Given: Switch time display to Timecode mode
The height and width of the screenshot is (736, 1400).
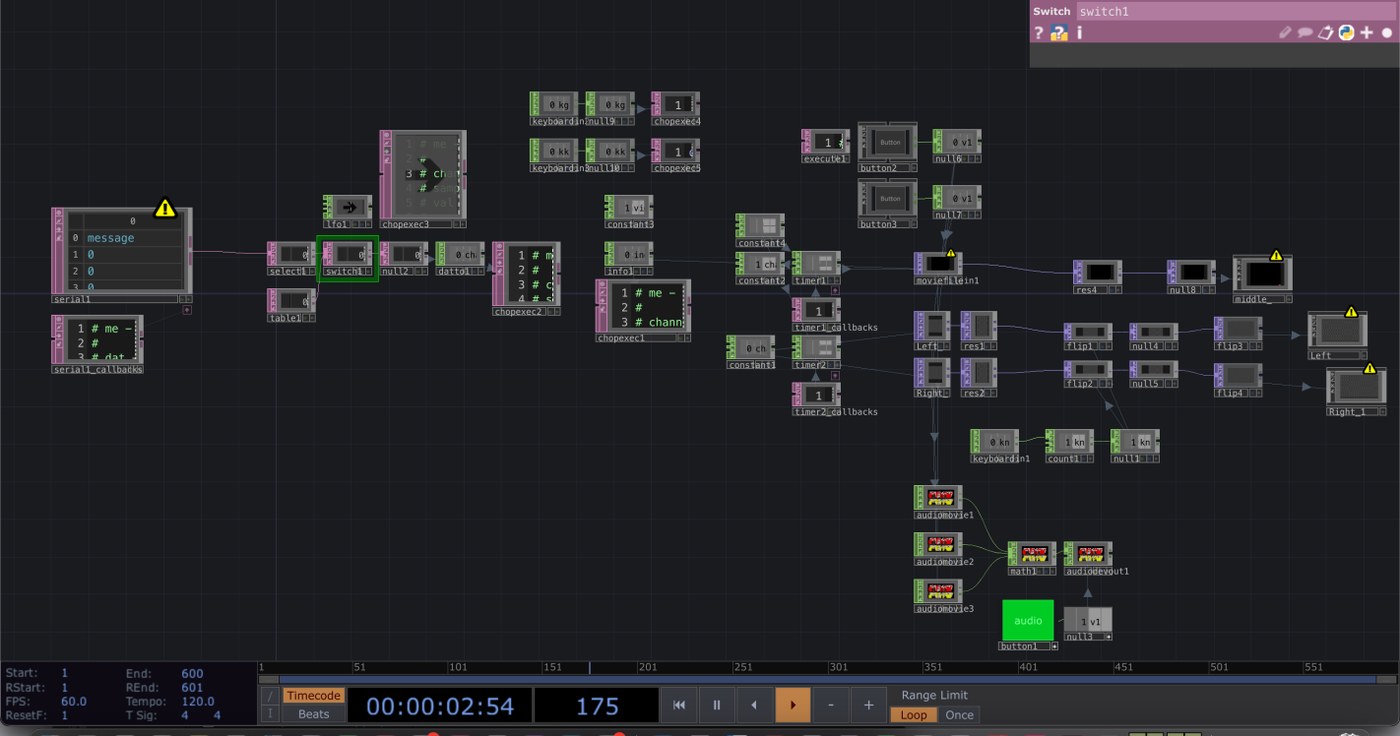Looking at the screenshot, I should click(x=314, y=695).
